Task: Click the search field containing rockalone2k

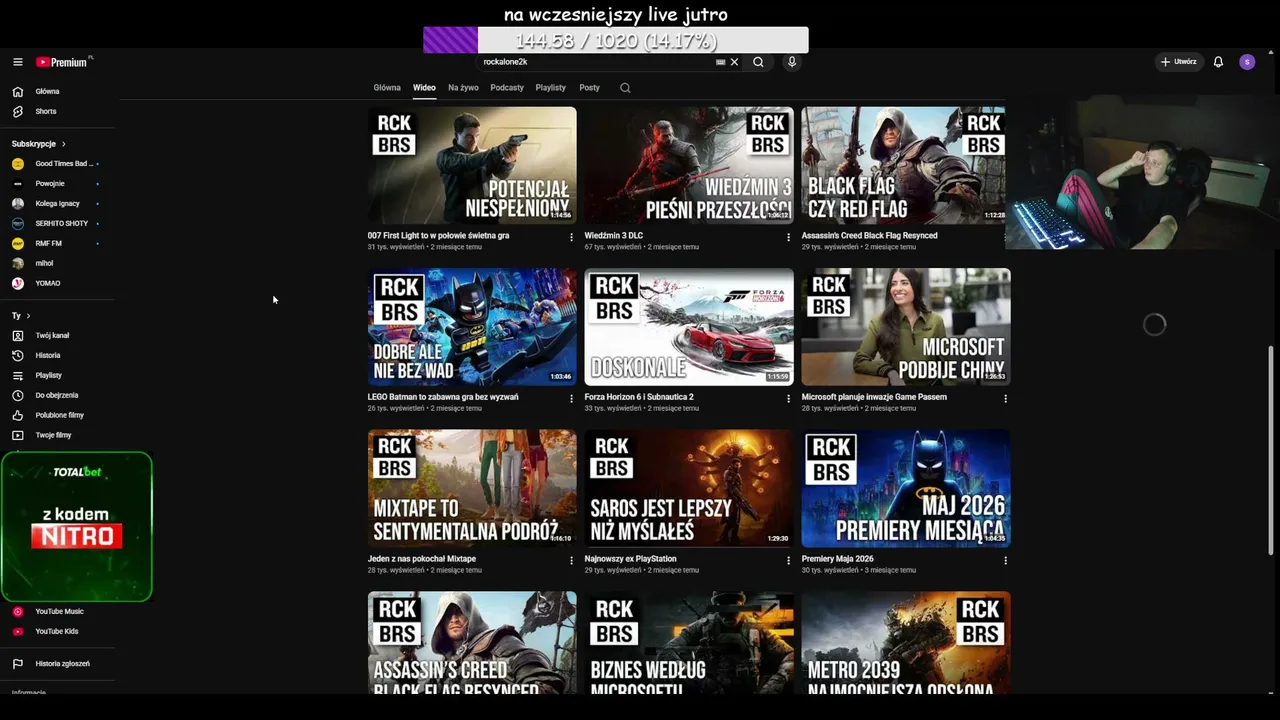Action: coord(595,62)
